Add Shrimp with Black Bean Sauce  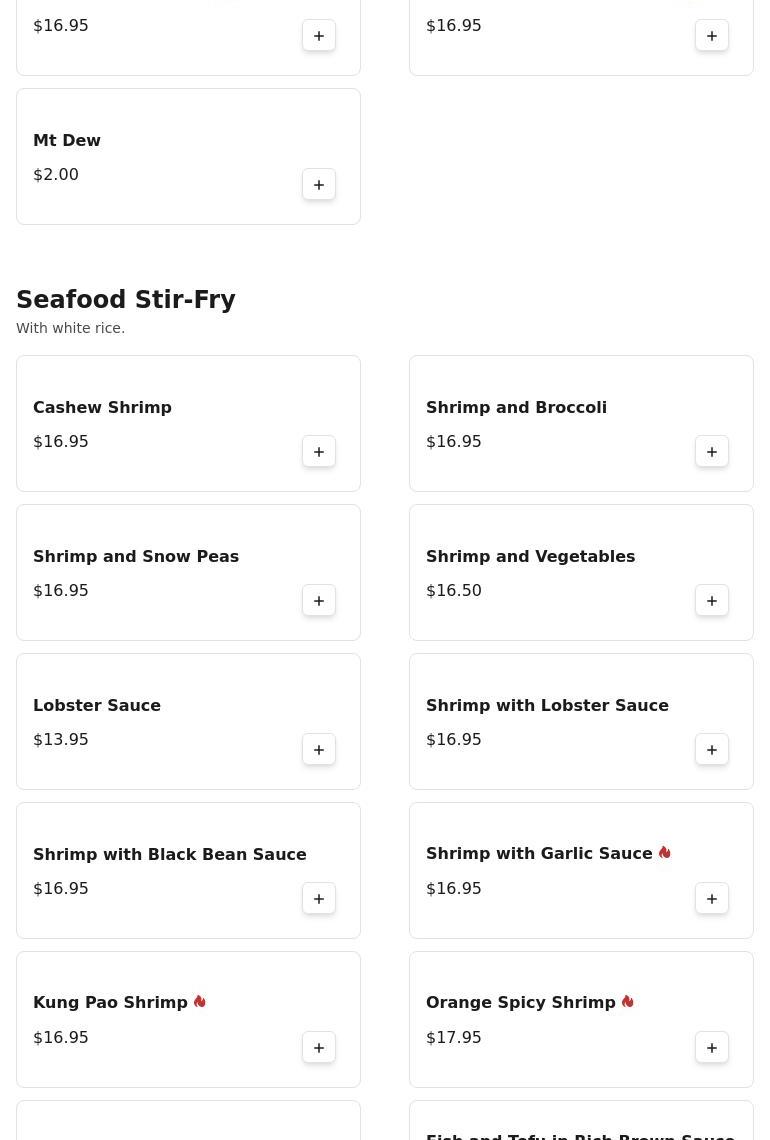click(319, 899)
